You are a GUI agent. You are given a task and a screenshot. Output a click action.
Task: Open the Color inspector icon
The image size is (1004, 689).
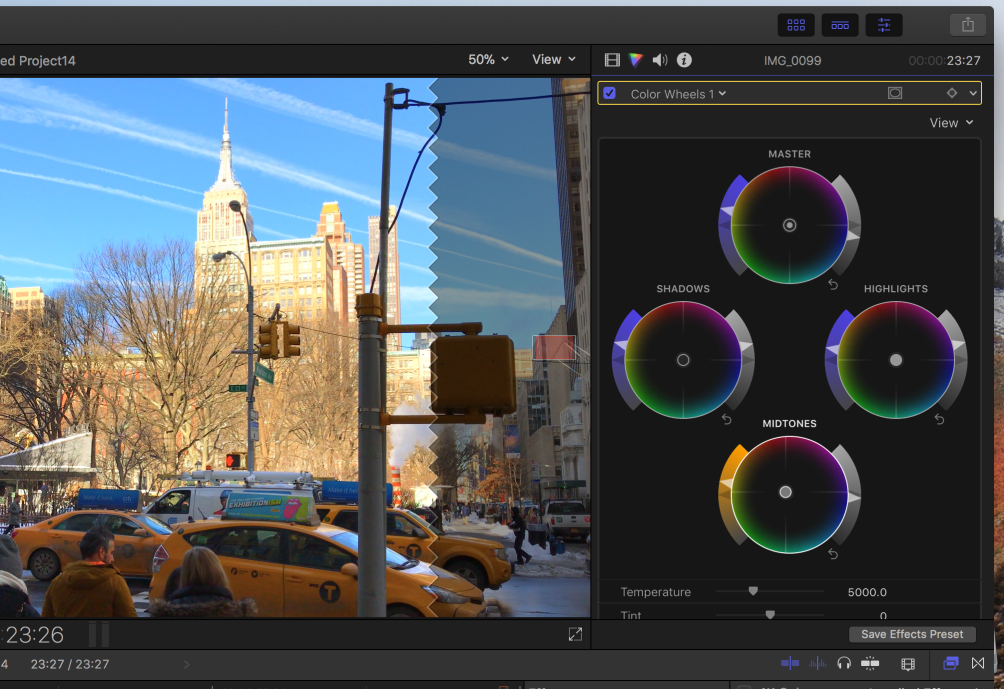(x=636, y=59)
